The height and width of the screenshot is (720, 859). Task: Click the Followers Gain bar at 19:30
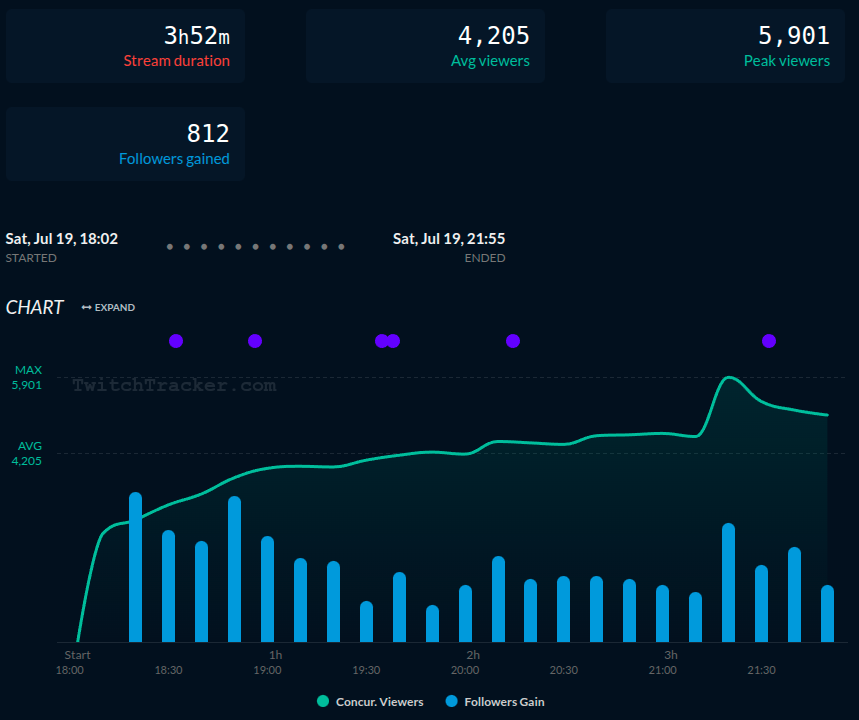click(366, 621)
